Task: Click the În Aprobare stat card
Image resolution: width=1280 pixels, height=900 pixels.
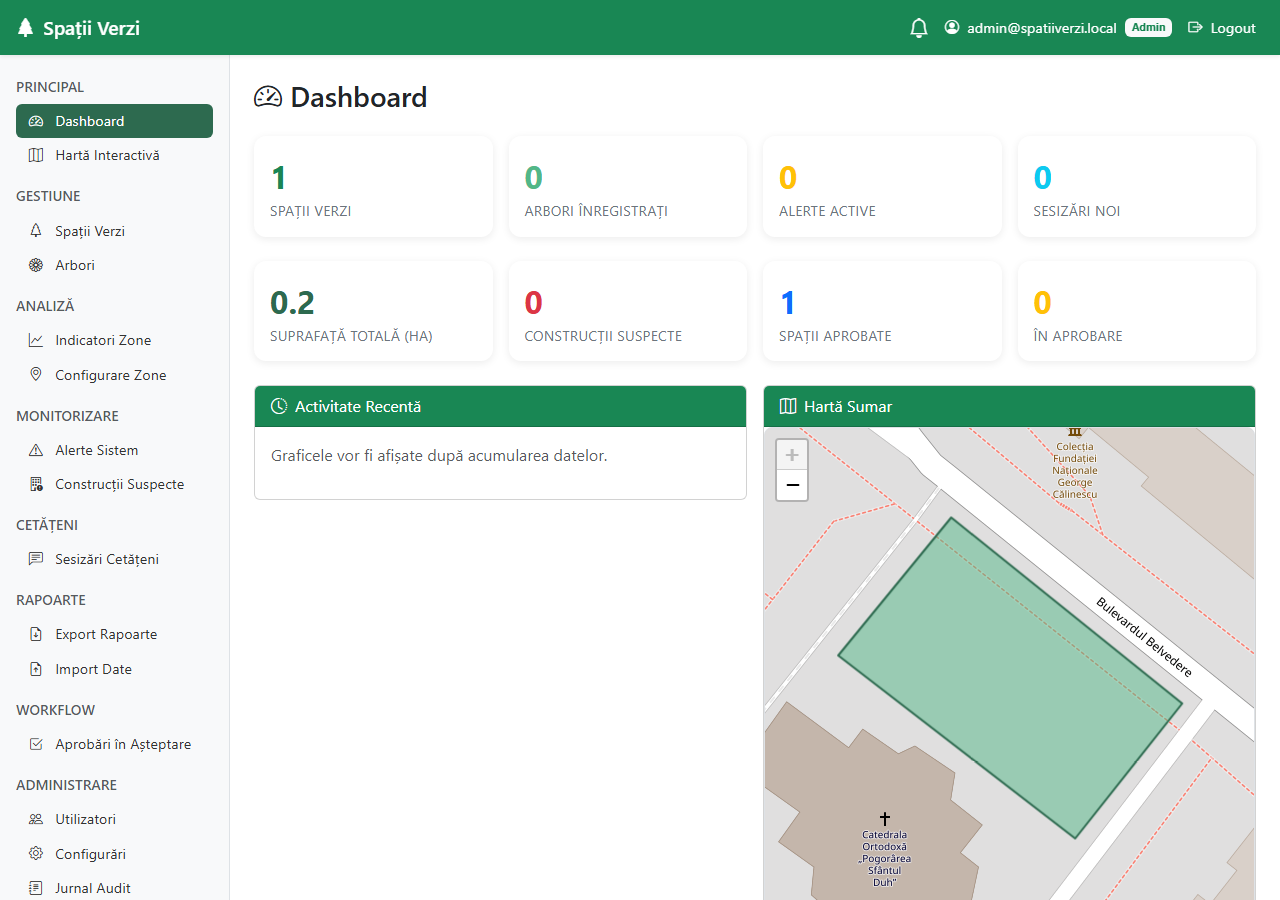Action: click(1137, 311)
